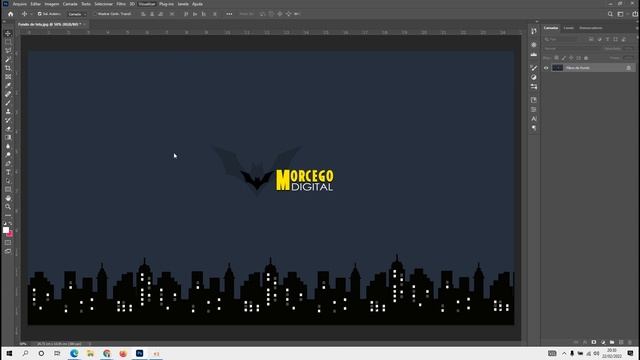This screenshot has width=640, height=360.
Task: Select the Crop tool
Action: (x=8, y=68)
